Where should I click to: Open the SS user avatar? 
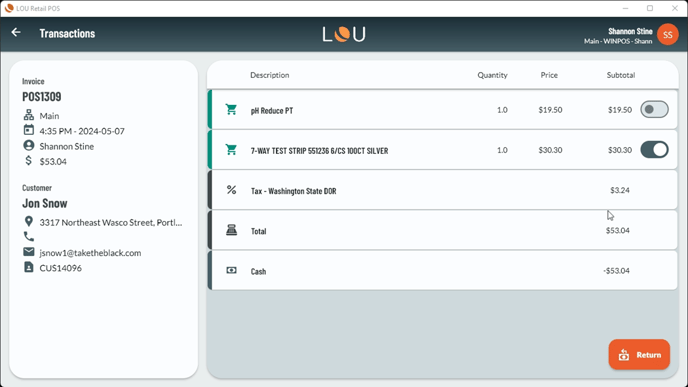[668, 35]
